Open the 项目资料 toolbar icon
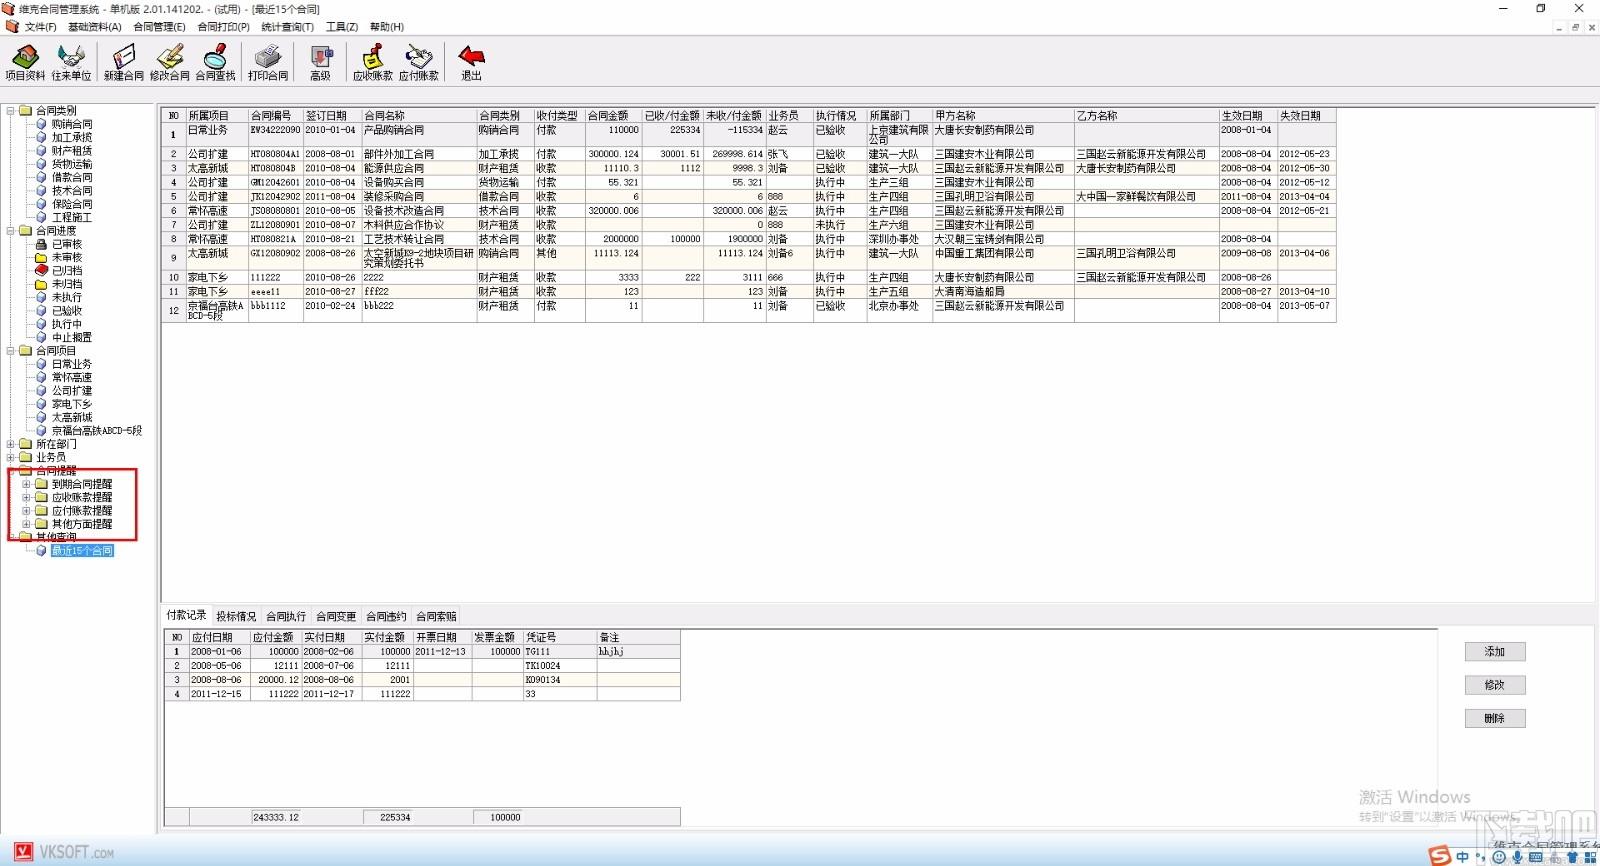 [25, 61]
